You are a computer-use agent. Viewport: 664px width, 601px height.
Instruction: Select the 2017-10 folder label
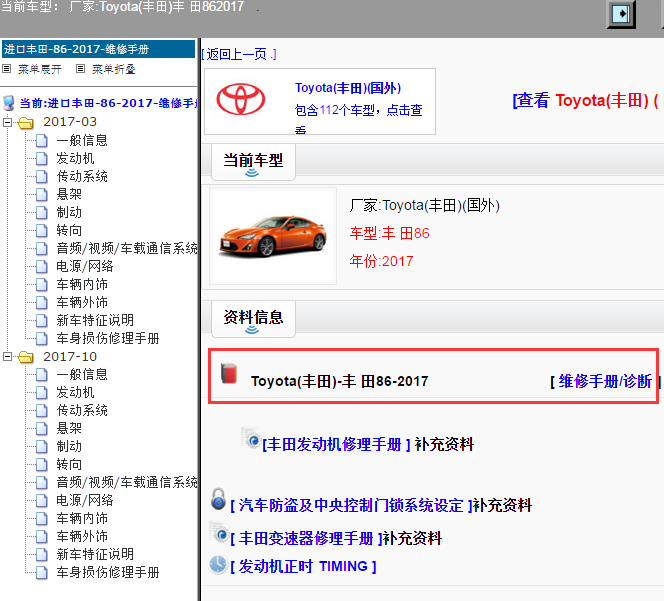[x=70, y=357]
